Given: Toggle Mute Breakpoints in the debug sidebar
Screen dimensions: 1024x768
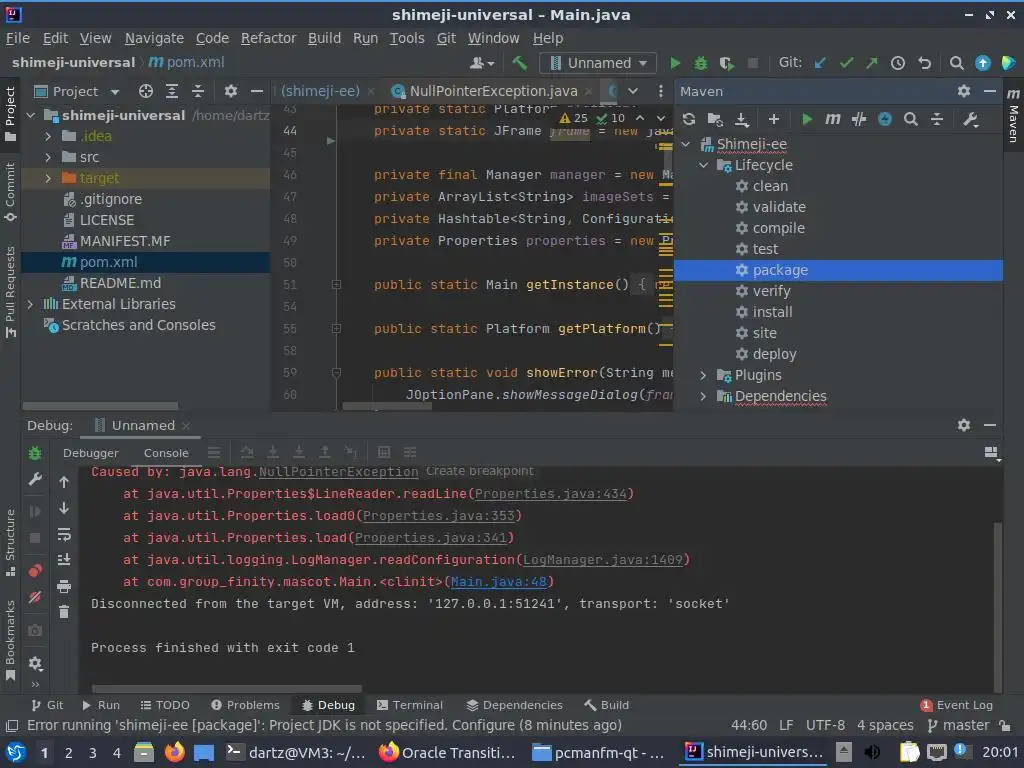Looking at the screenshot, I should click(35, 597).
